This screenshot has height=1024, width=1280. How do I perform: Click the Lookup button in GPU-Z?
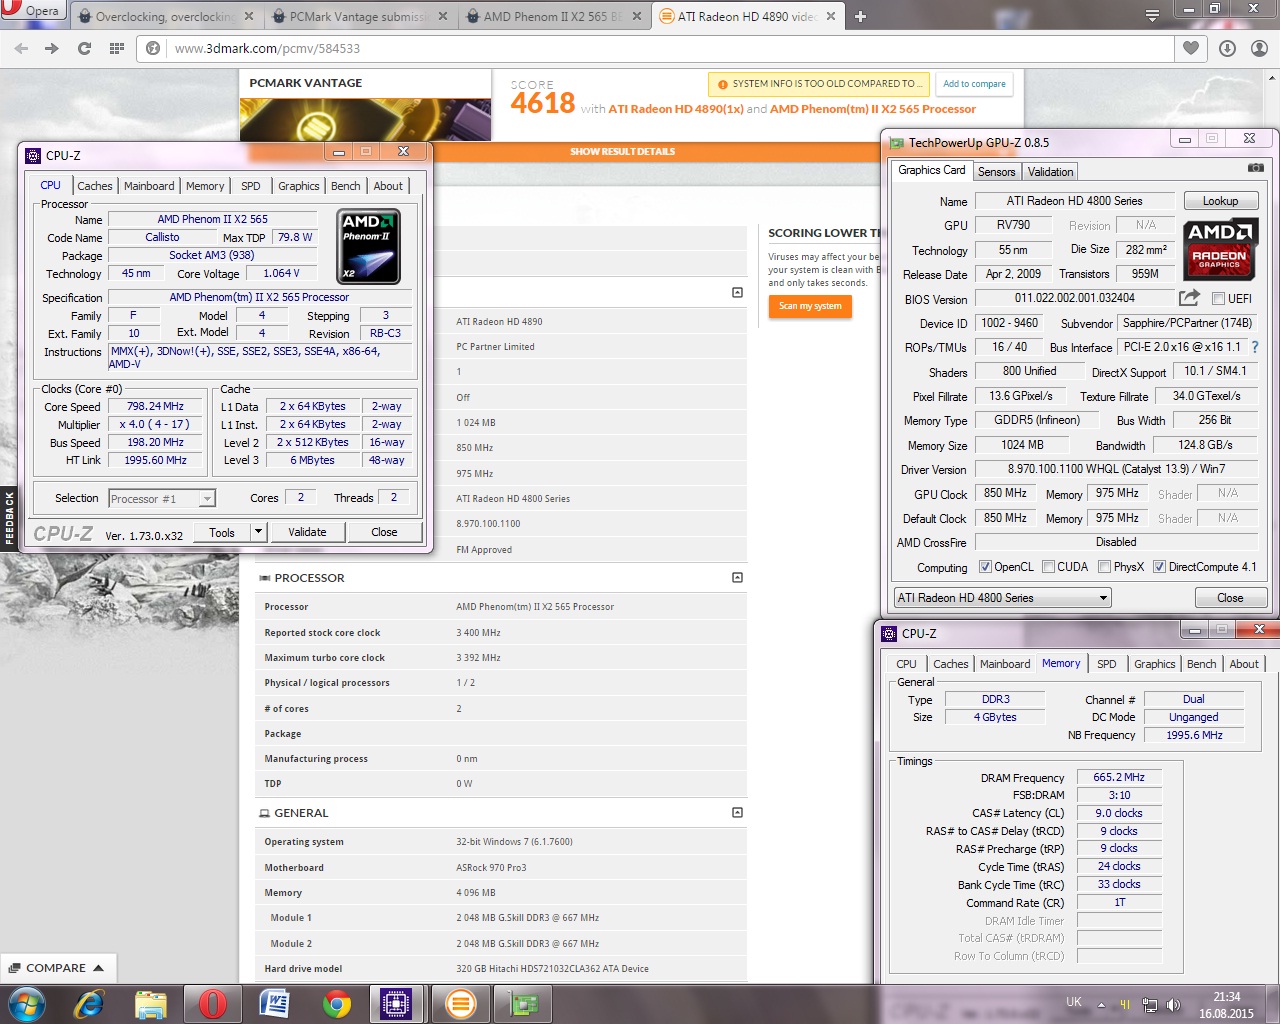(x=1220, y=201)
